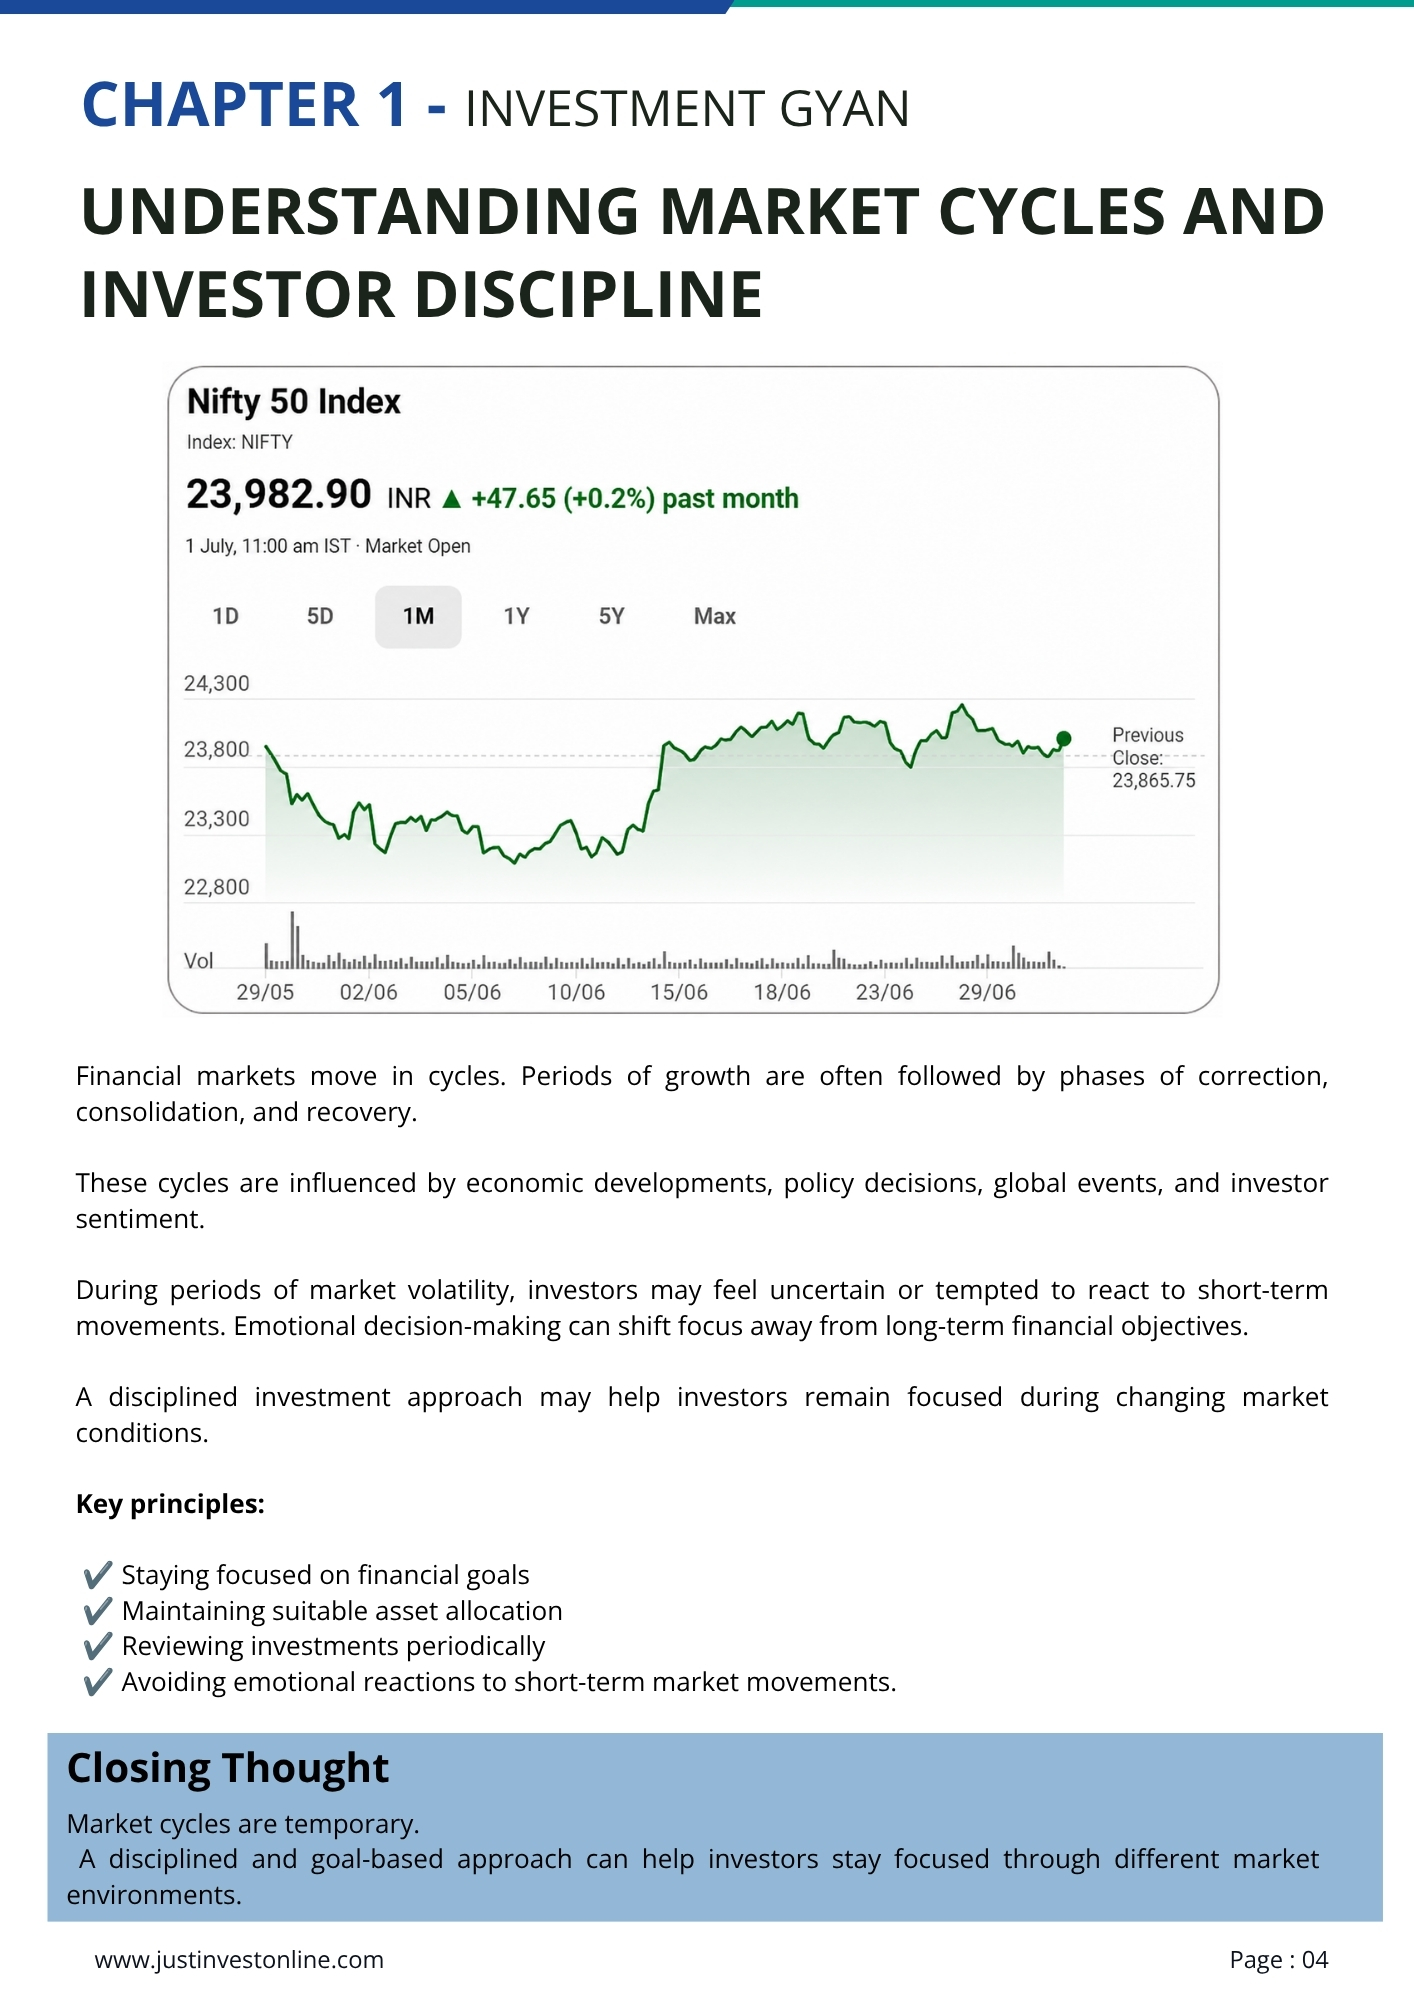Select the 1D time range tab
This screenshot has width=1414, height=2000.
[x=225, y=616]
